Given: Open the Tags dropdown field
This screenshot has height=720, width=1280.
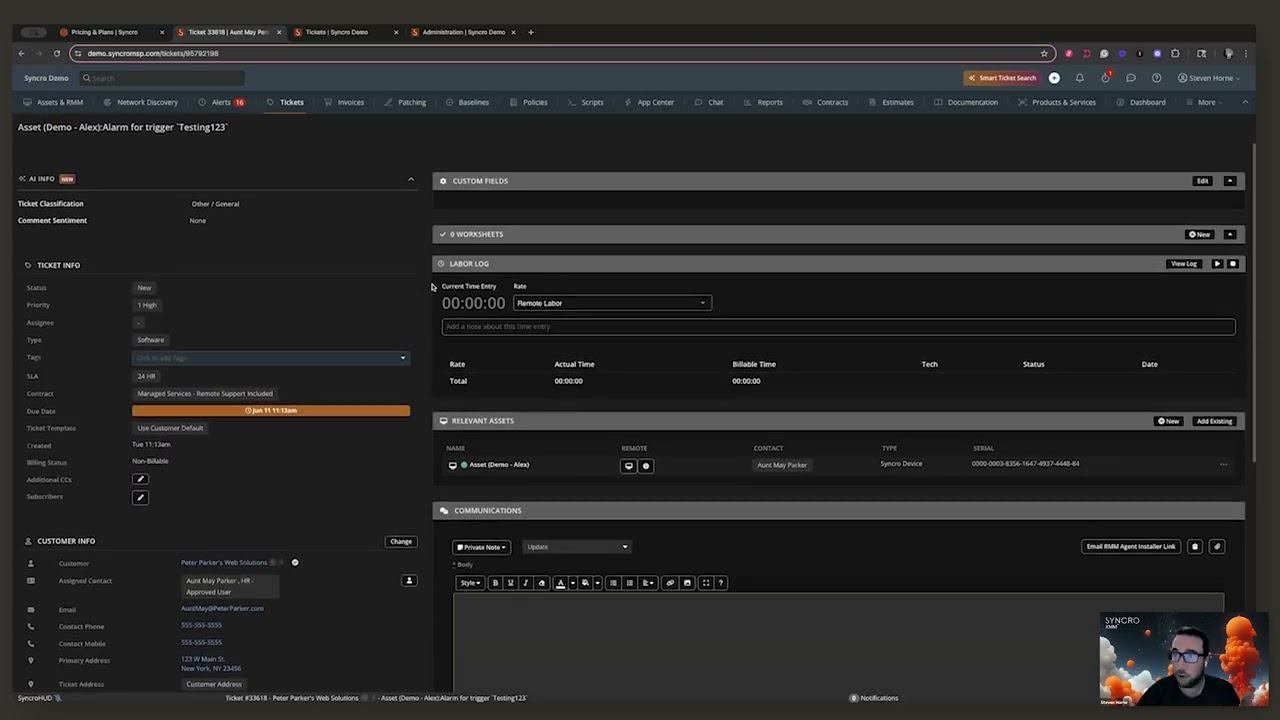Looking at the screenshot, I should point(270,358).
